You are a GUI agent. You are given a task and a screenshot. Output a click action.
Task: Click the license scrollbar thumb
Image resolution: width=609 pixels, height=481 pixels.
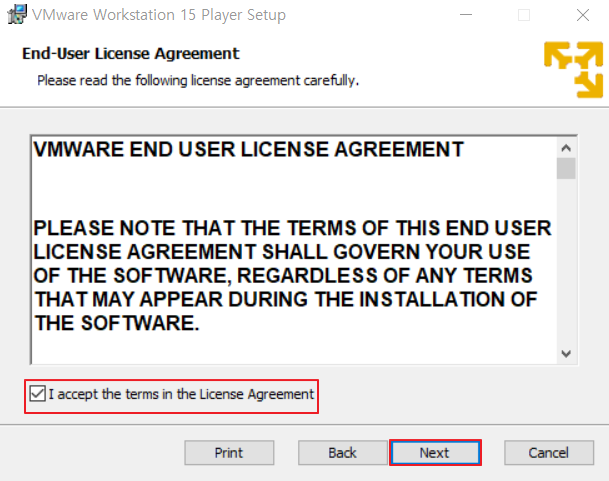point(566,169)
